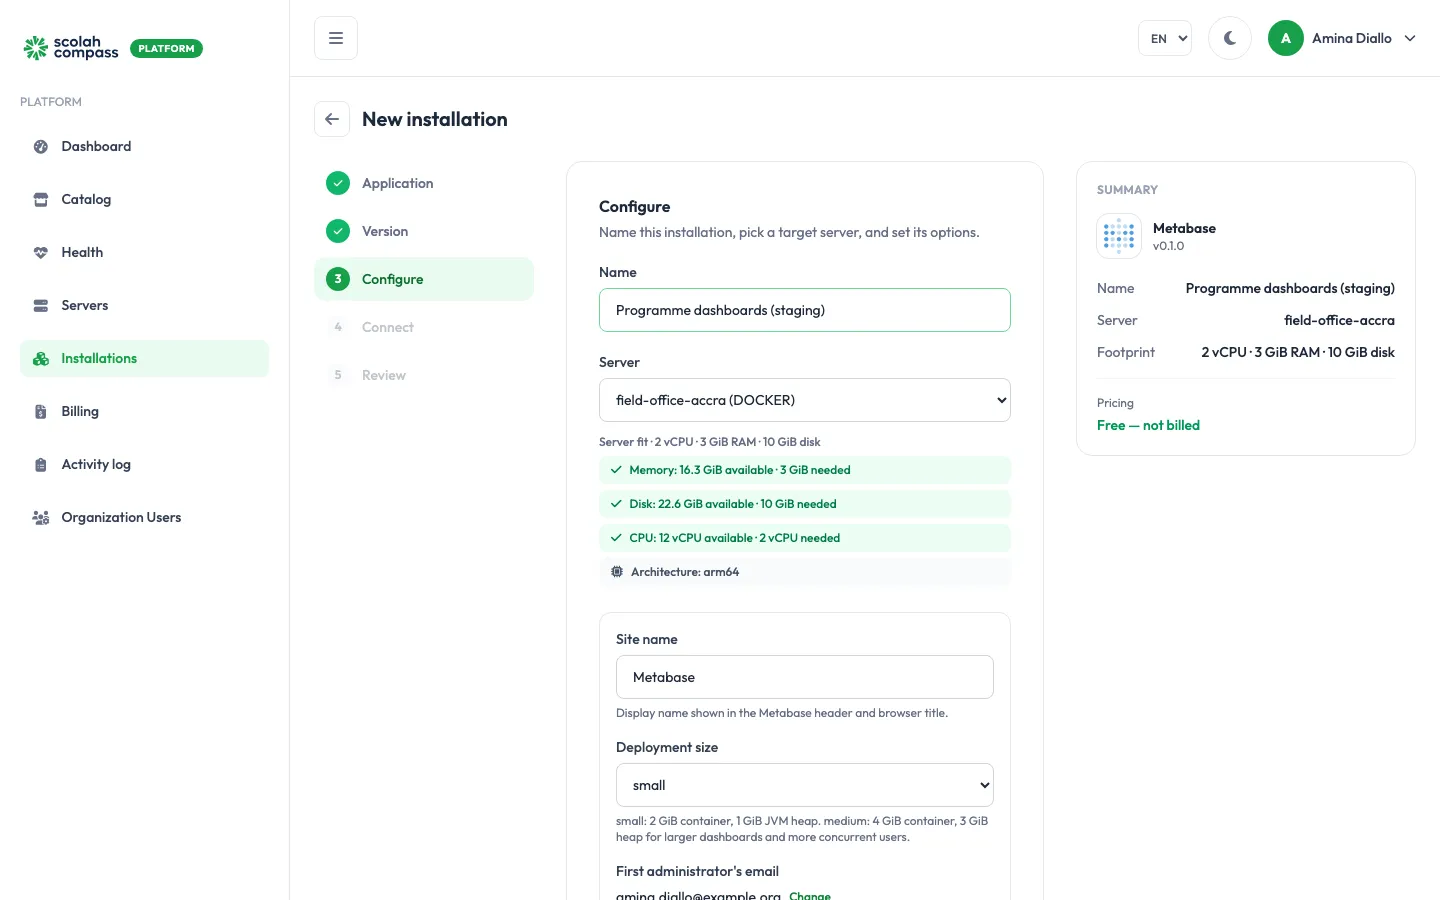Click into the Name input field

[805, 310]
